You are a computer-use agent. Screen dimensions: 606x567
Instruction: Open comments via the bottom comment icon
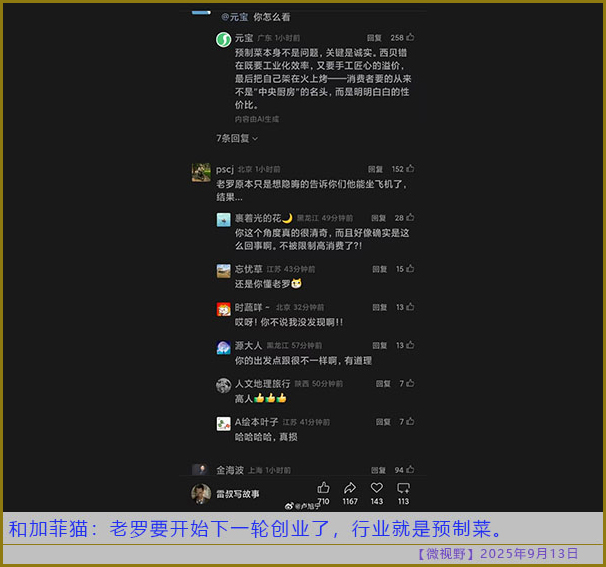[403, 488]
